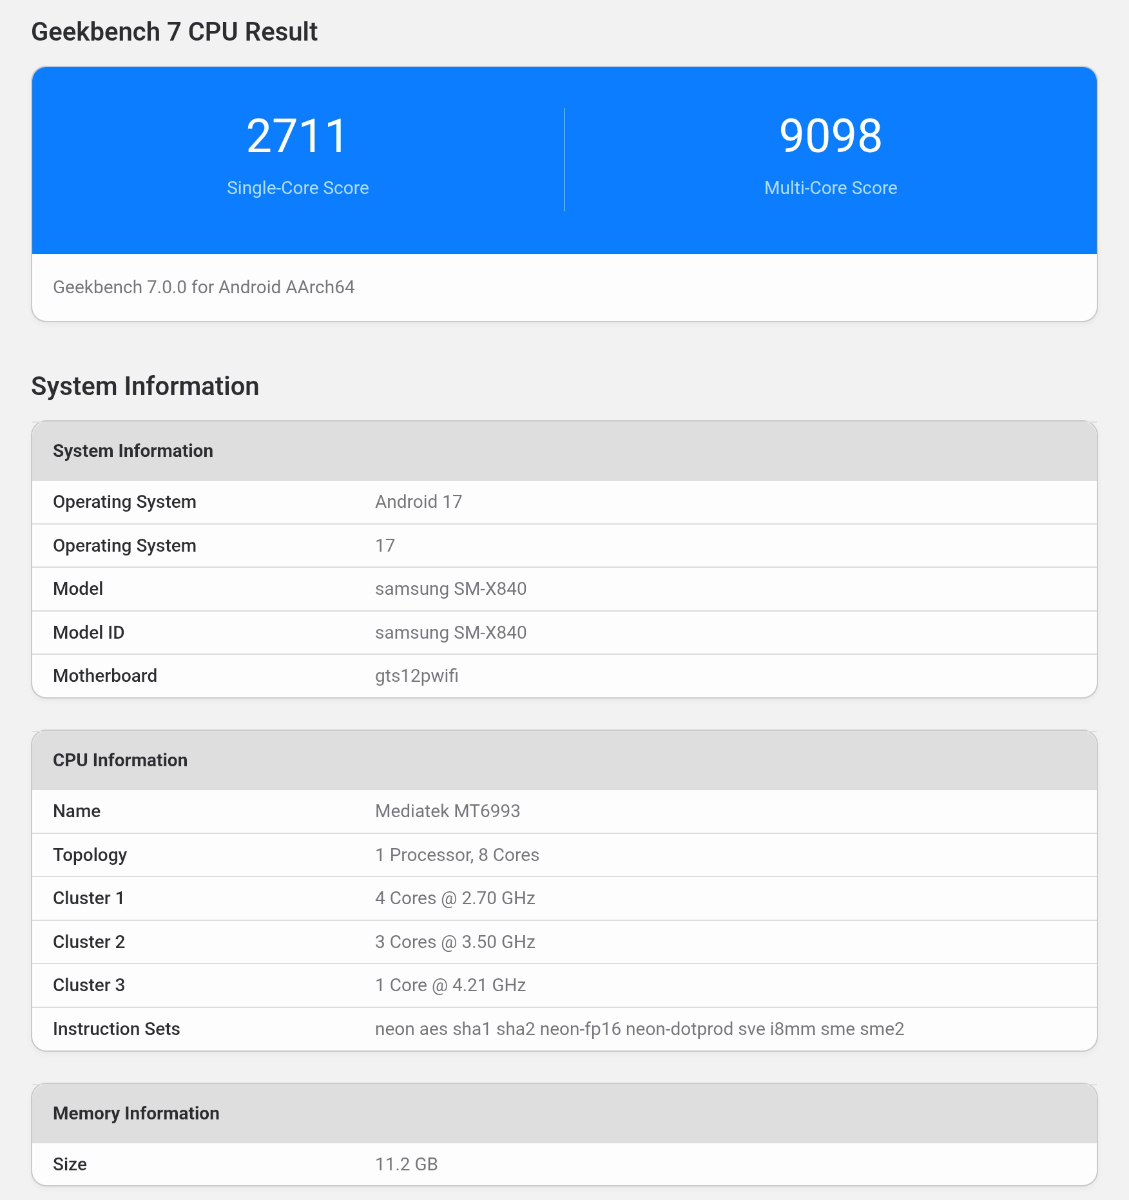Screen dimensions: 1129x1200
Task: Click the CPU Name row label
Action: (x=77, y=811)
